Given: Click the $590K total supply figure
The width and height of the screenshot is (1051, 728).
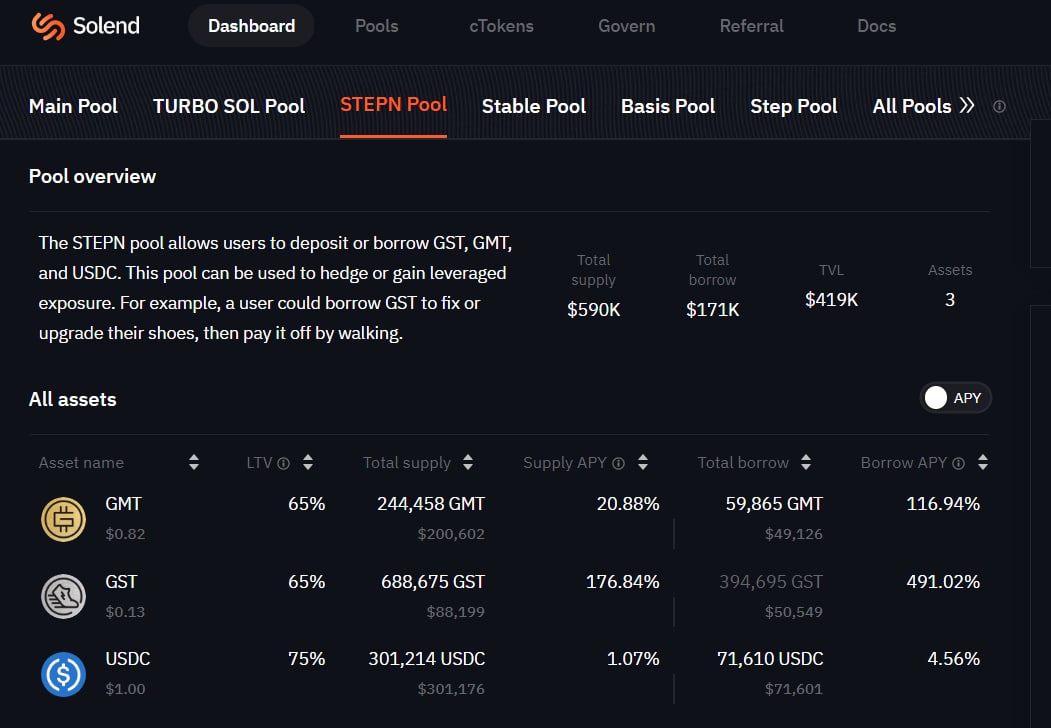Looking at the screenshot, I should point(594,310).
